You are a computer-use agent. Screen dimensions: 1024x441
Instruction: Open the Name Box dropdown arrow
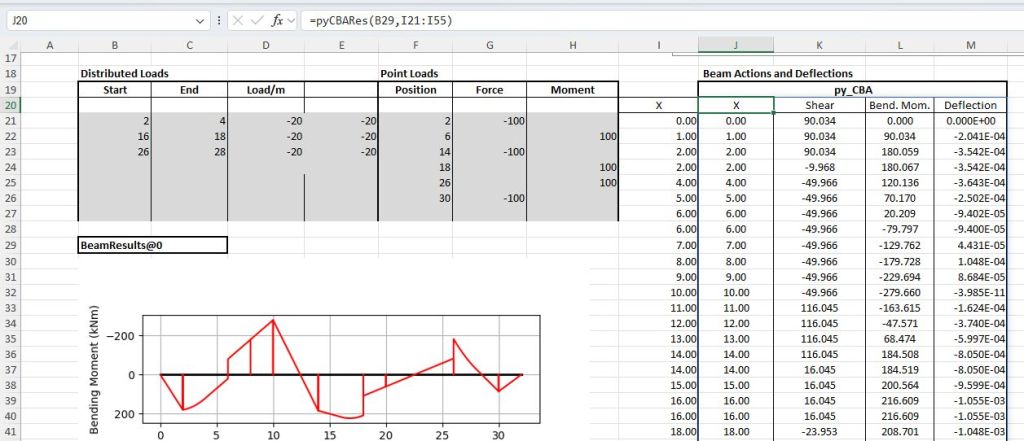204,20
